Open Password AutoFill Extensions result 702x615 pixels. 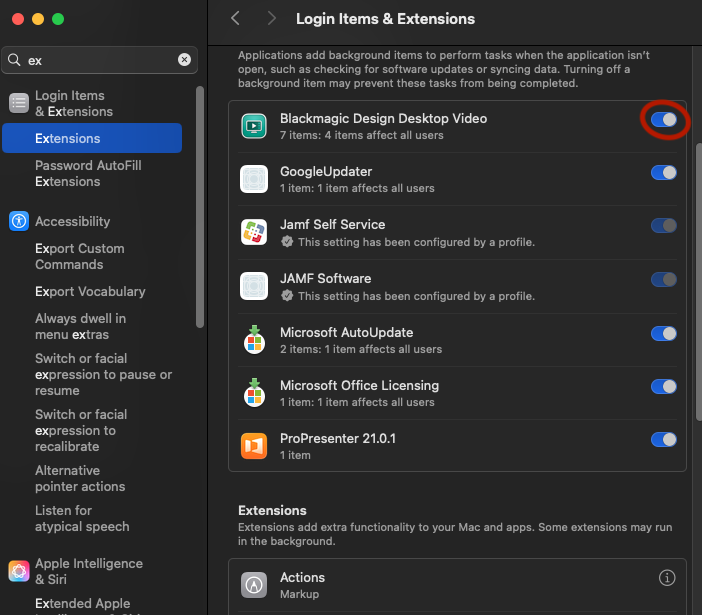tap(88, 173)
